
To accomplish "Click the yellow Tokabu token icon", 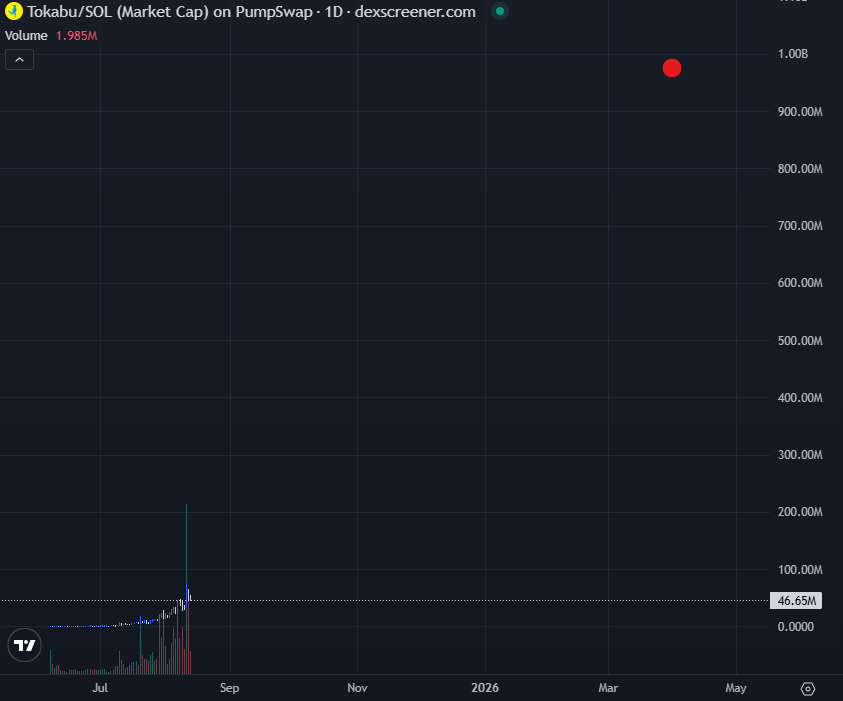I will tap(13, 11).
